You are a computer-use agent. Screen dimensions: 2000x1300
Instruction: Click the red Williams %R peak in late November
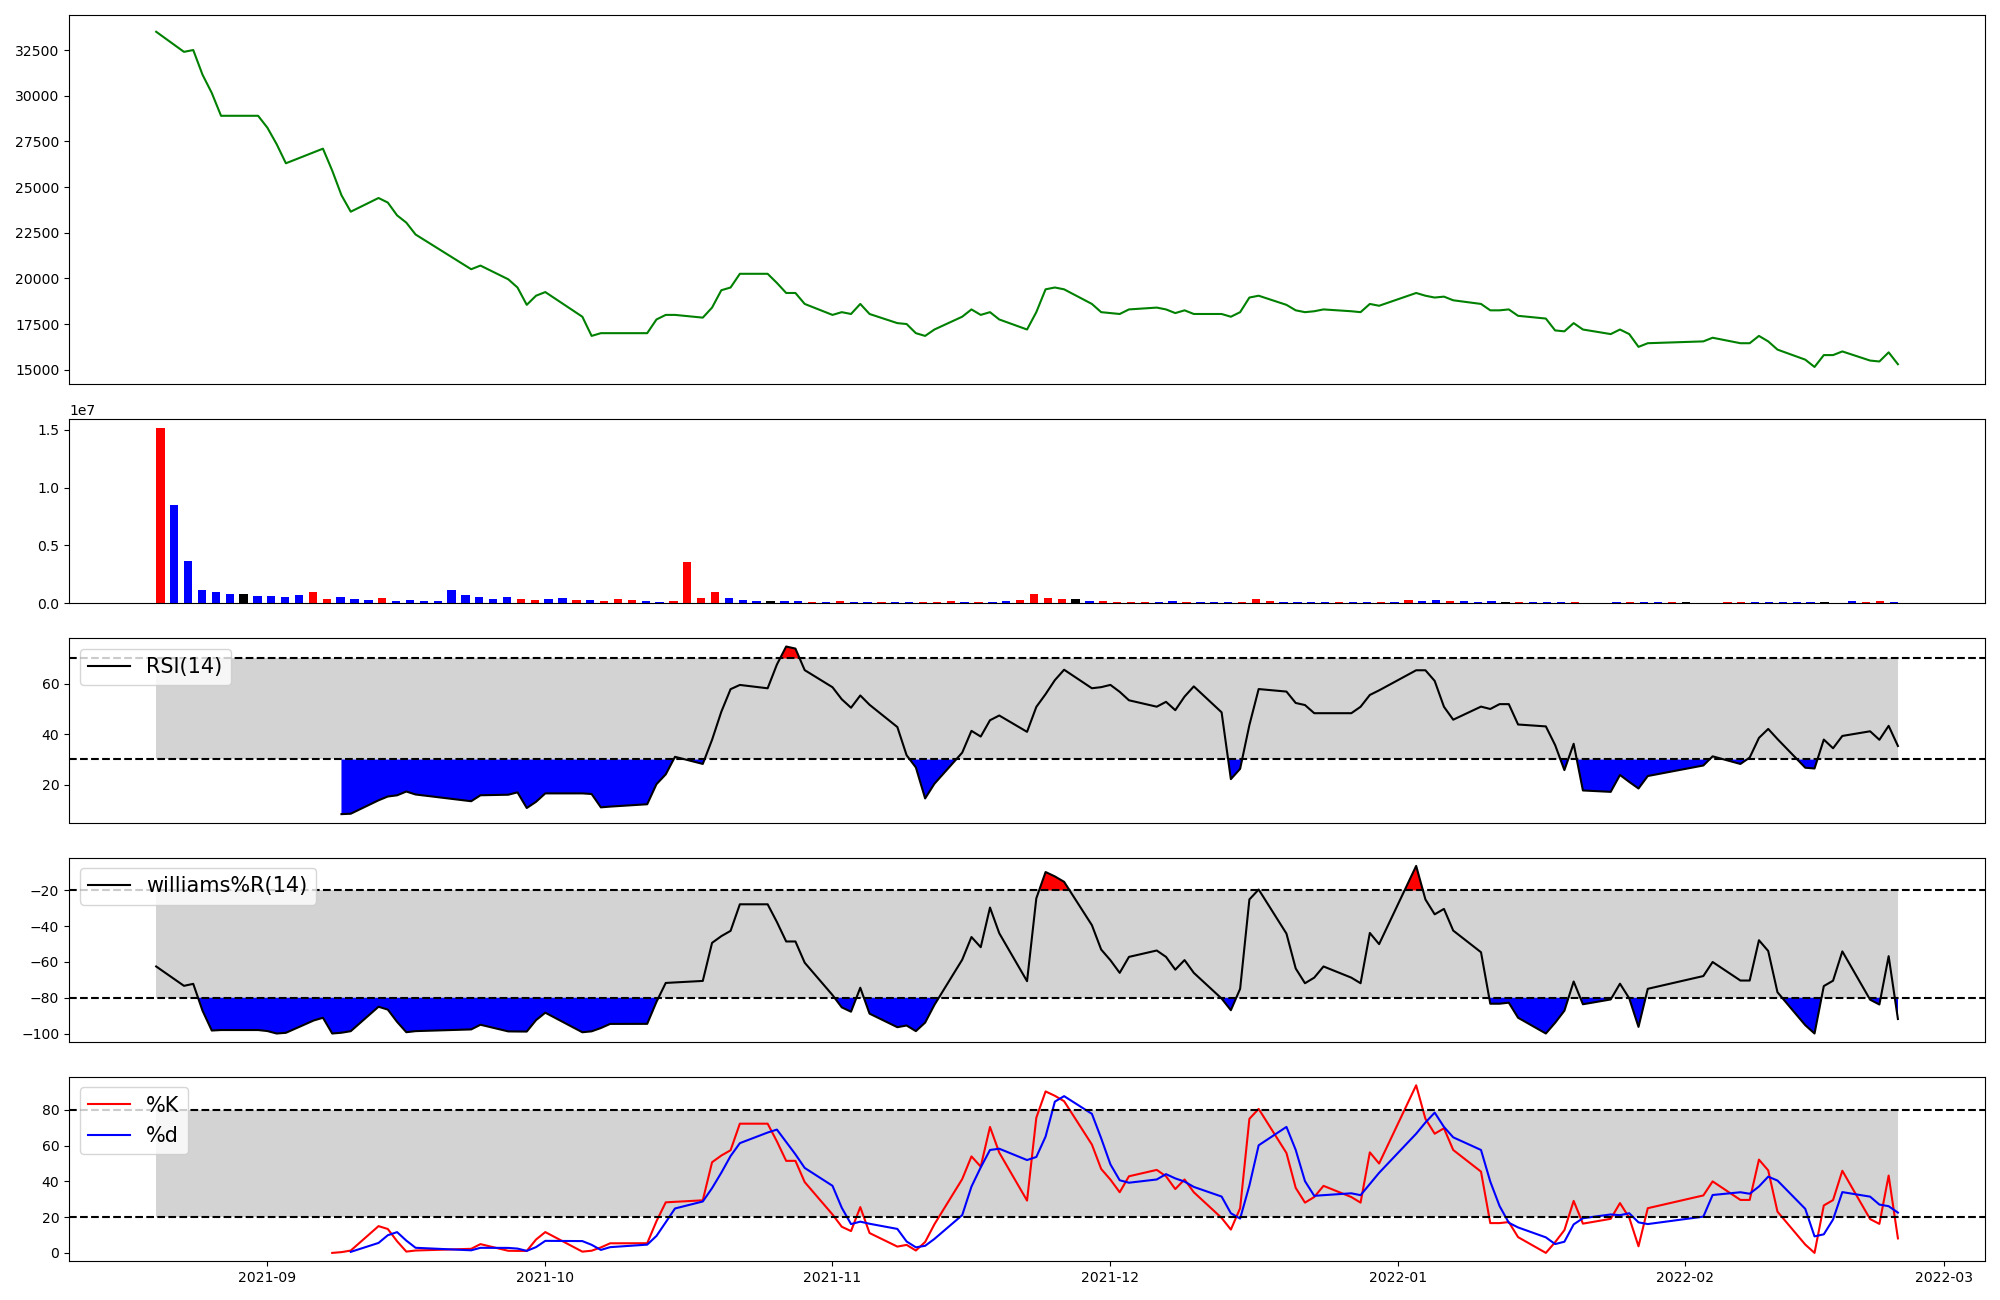coord(1052,882)
